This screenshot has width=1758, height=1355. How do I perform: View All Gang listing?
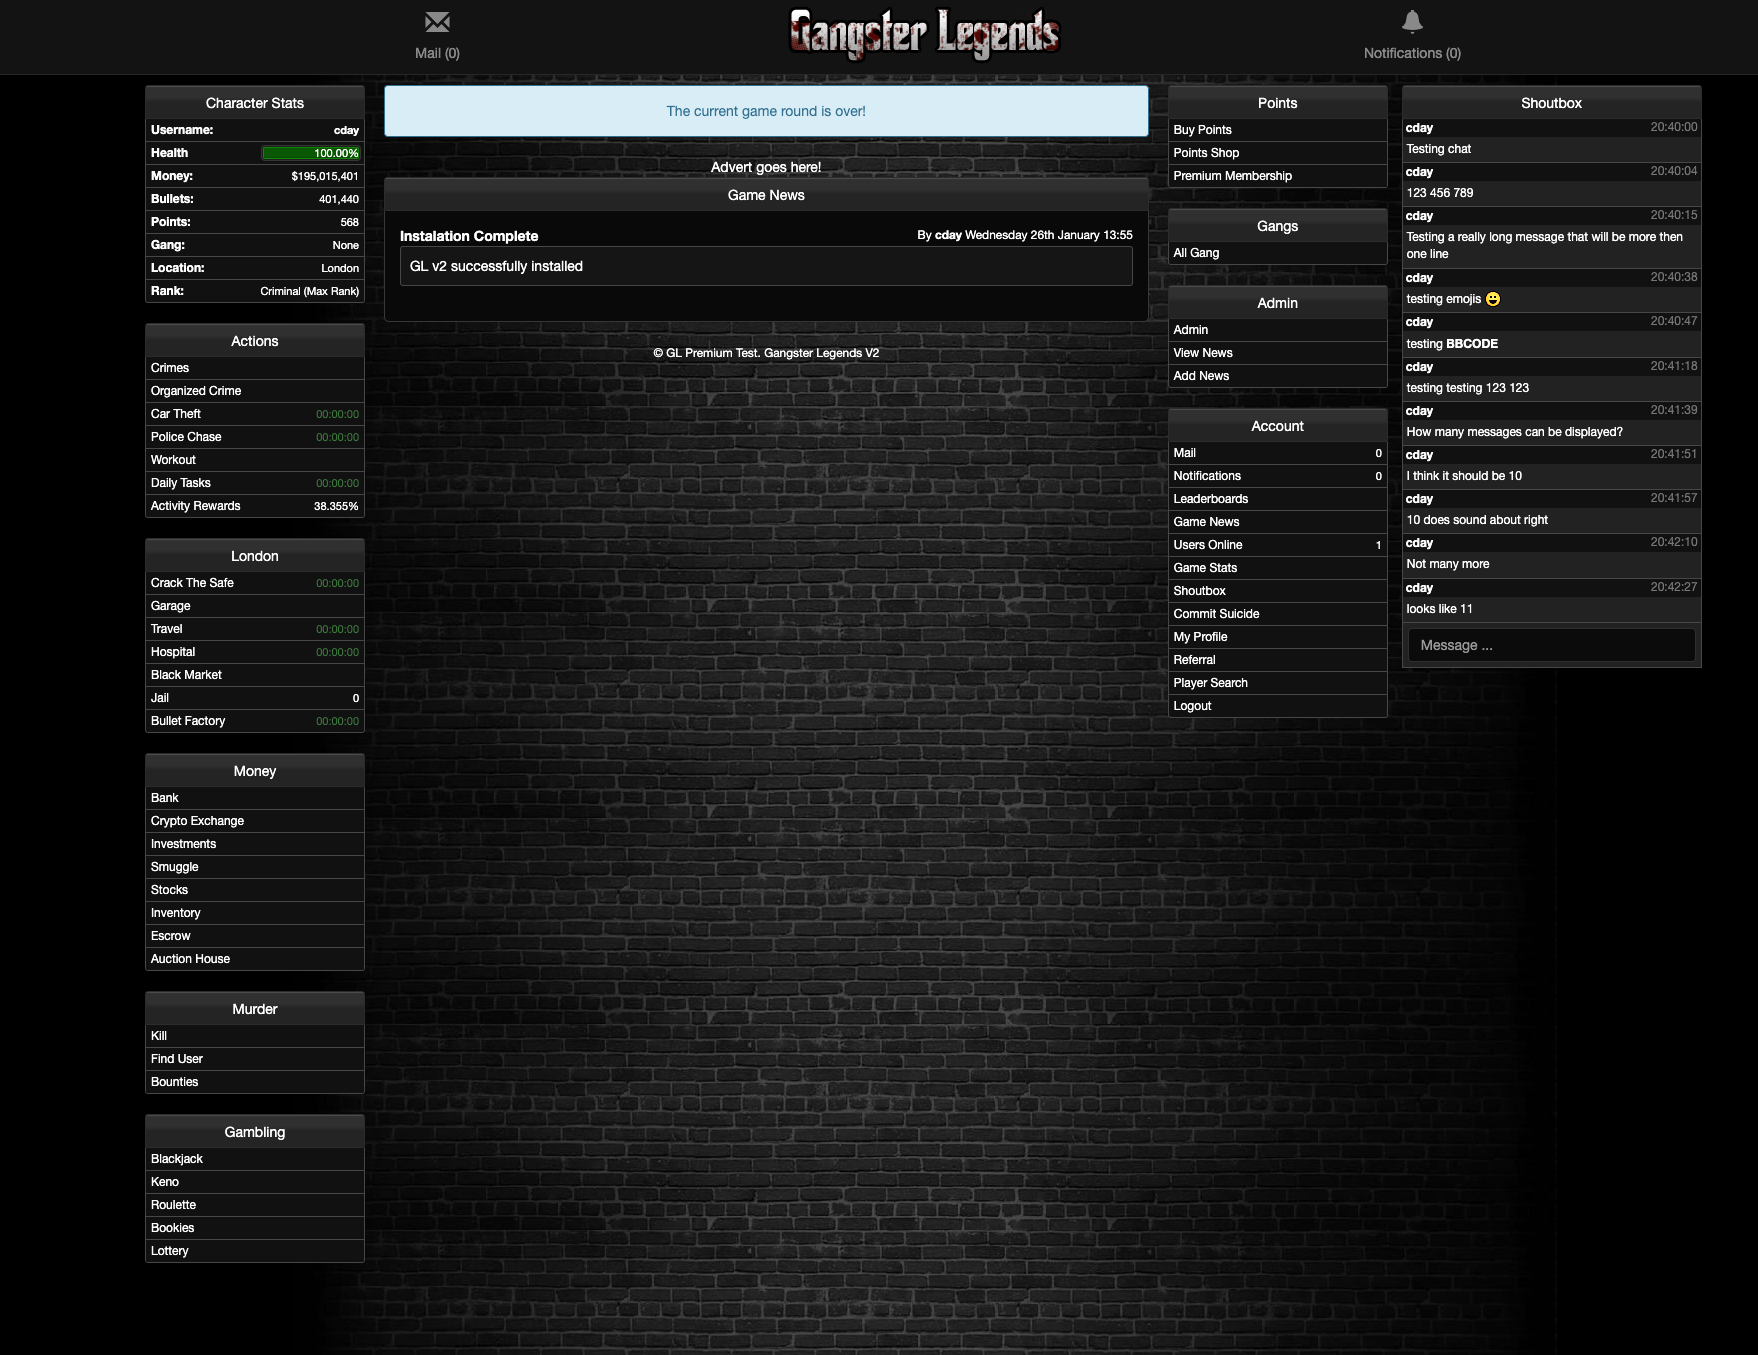coord(1196,253)
